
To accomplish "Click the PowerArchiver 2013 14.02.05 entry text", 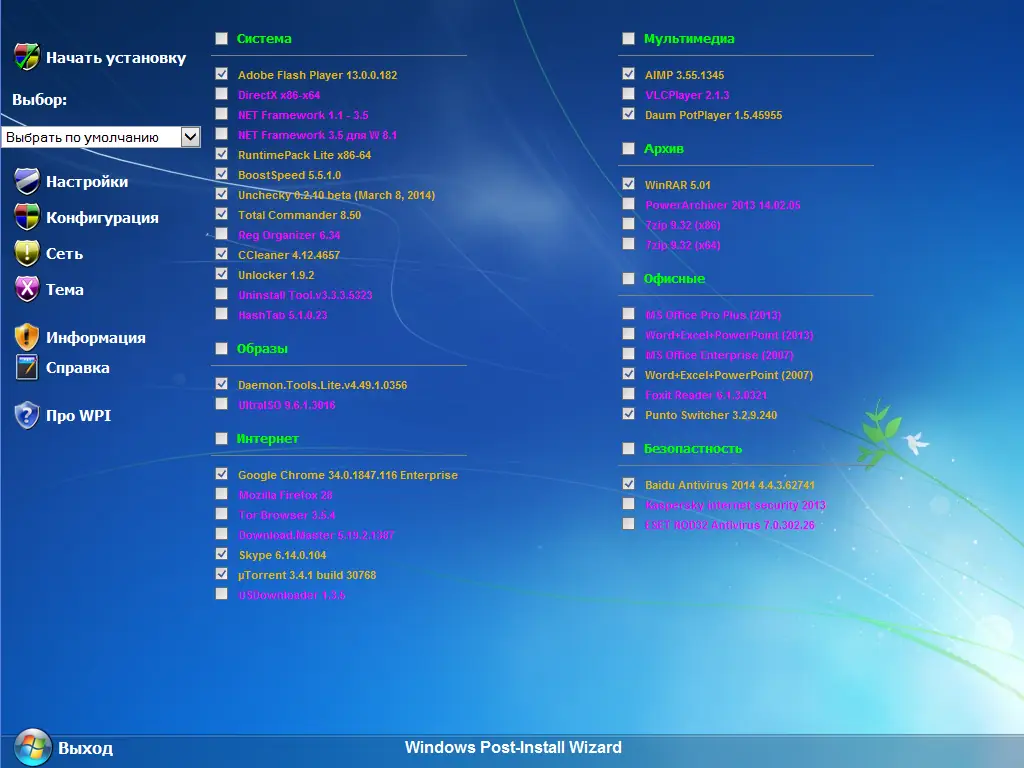I will coord(722,205).
